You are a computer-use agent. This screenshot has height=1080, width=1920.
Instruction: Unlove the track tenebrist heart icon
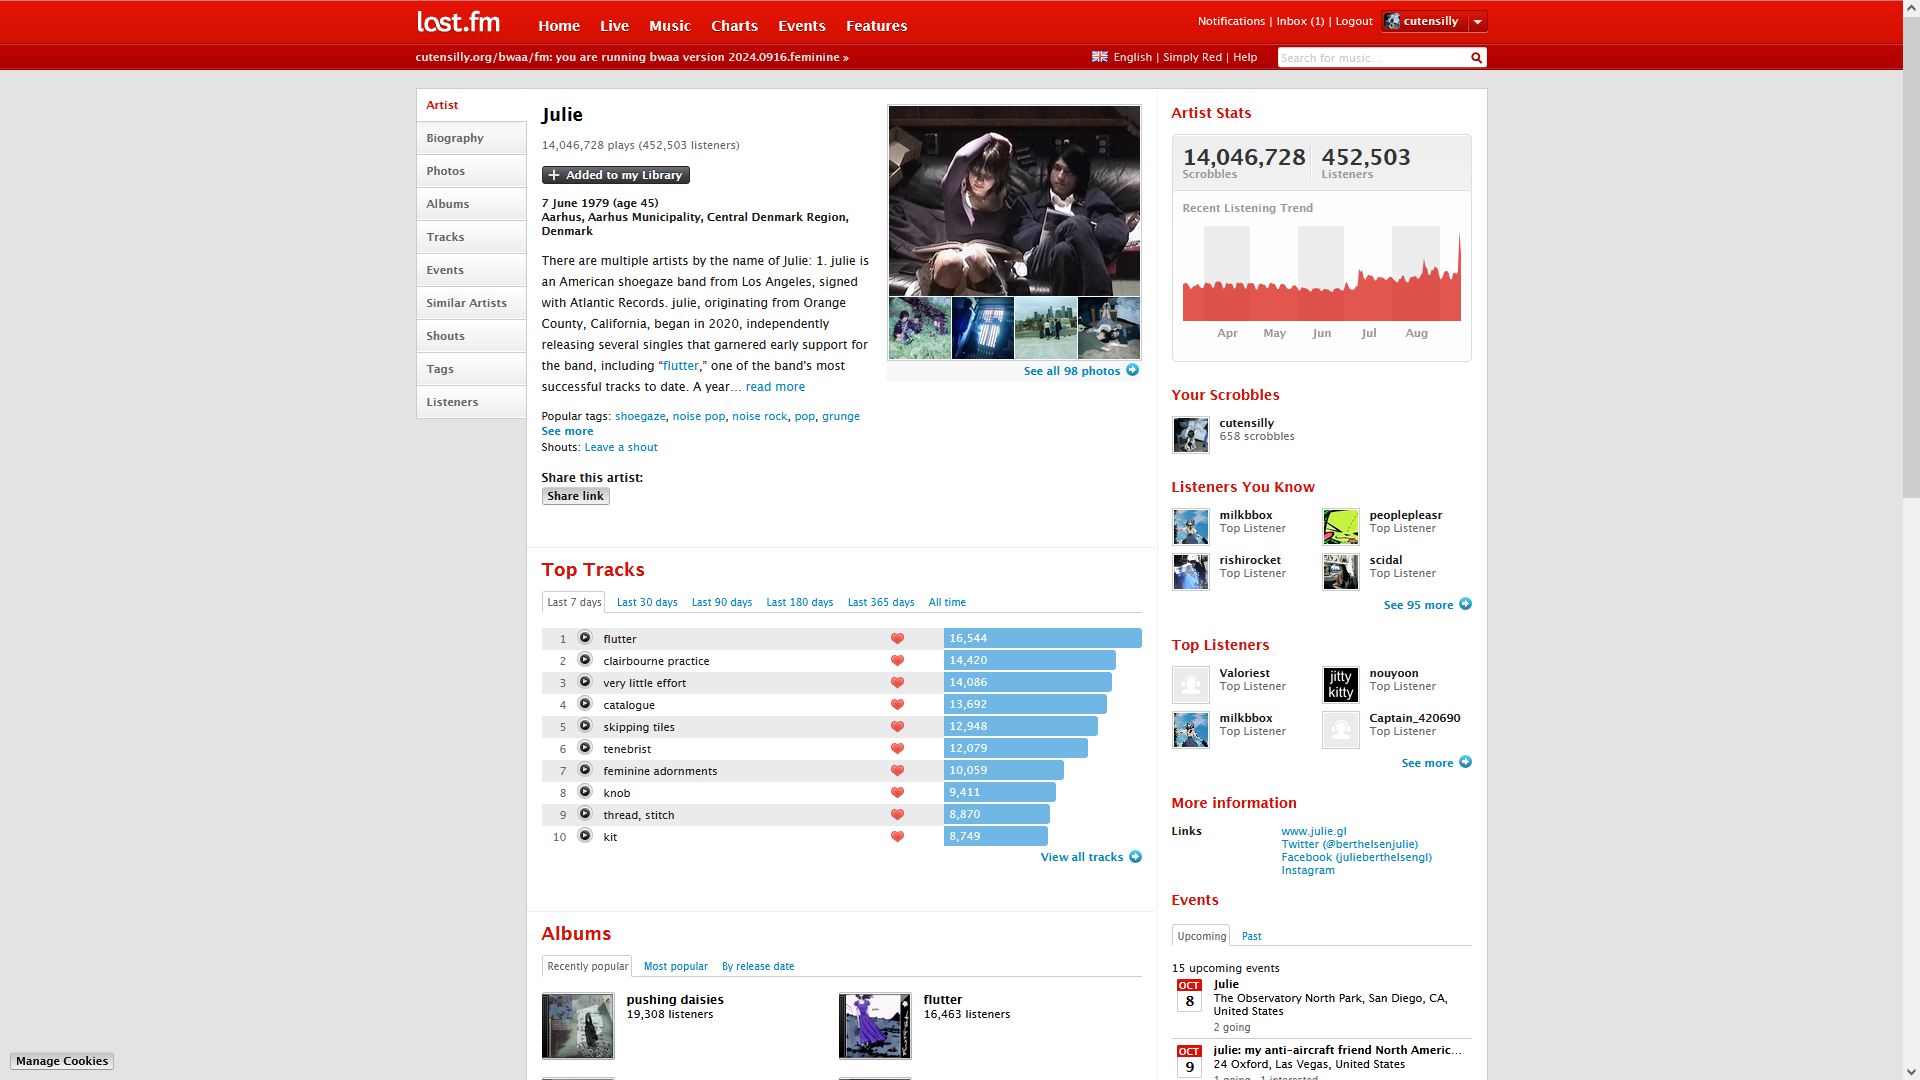897,749
